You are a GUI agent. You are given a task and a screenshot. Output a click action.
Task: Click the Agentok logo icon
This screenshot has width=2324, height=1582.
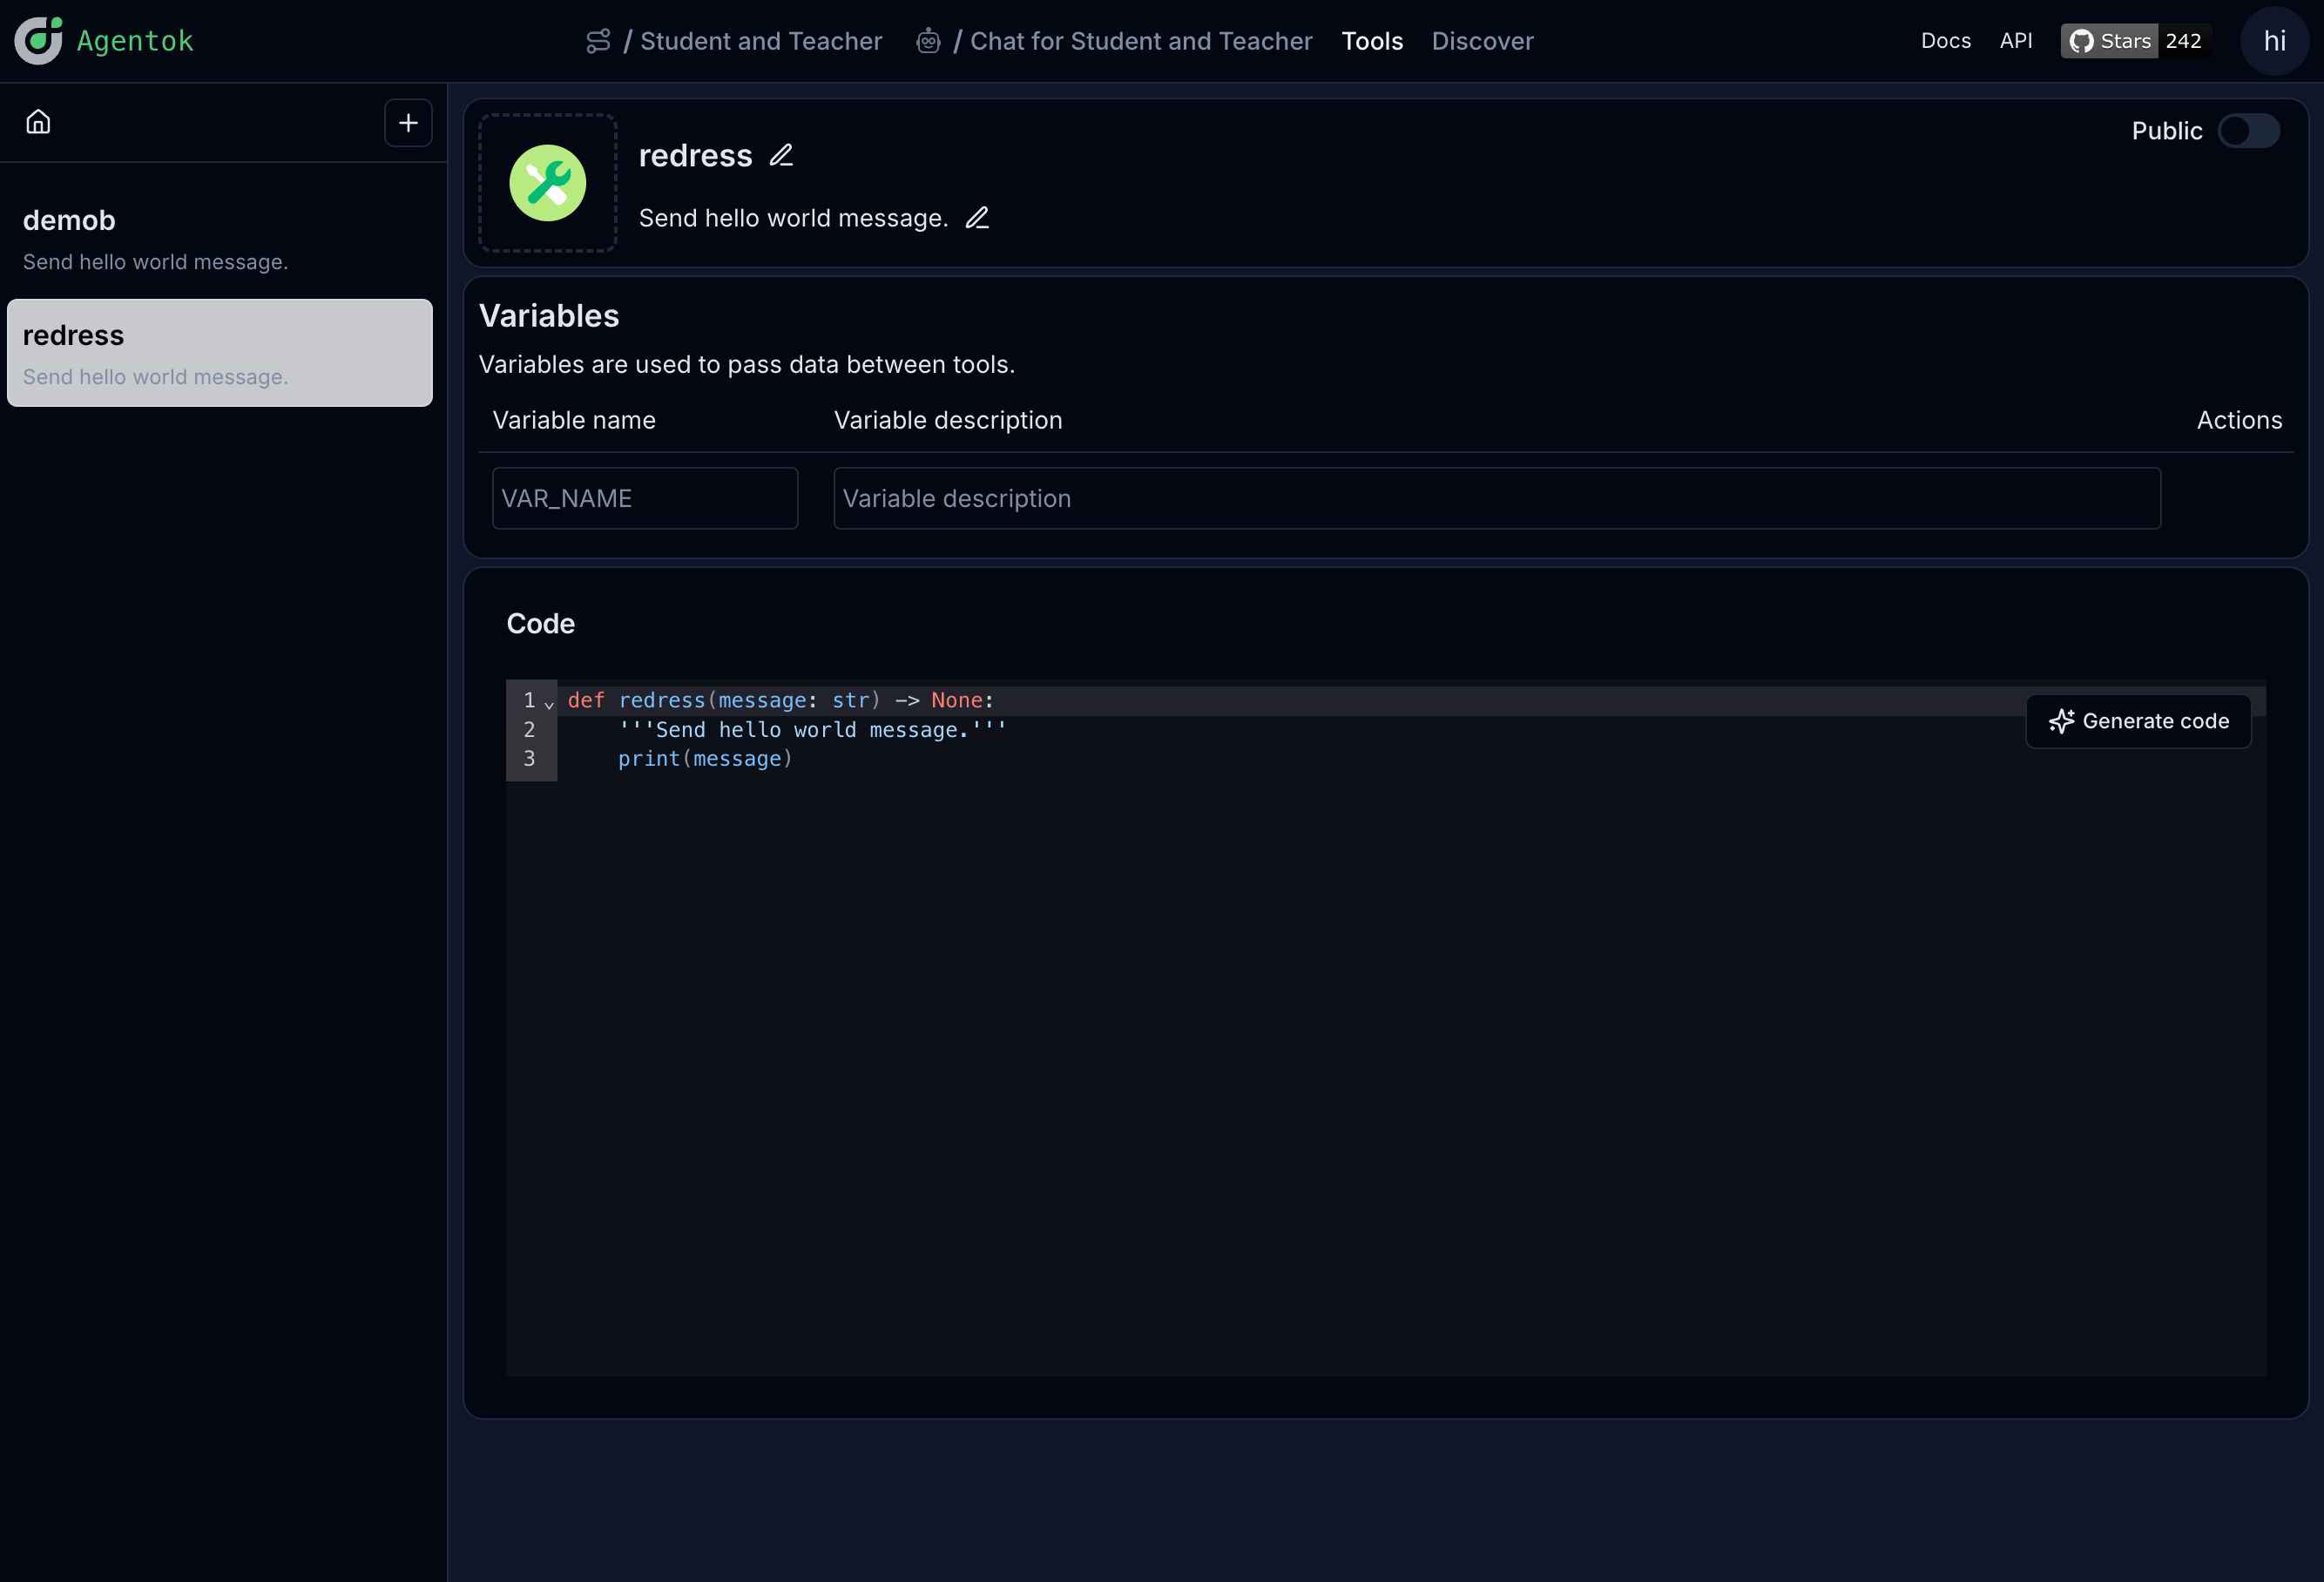point(38,41)
